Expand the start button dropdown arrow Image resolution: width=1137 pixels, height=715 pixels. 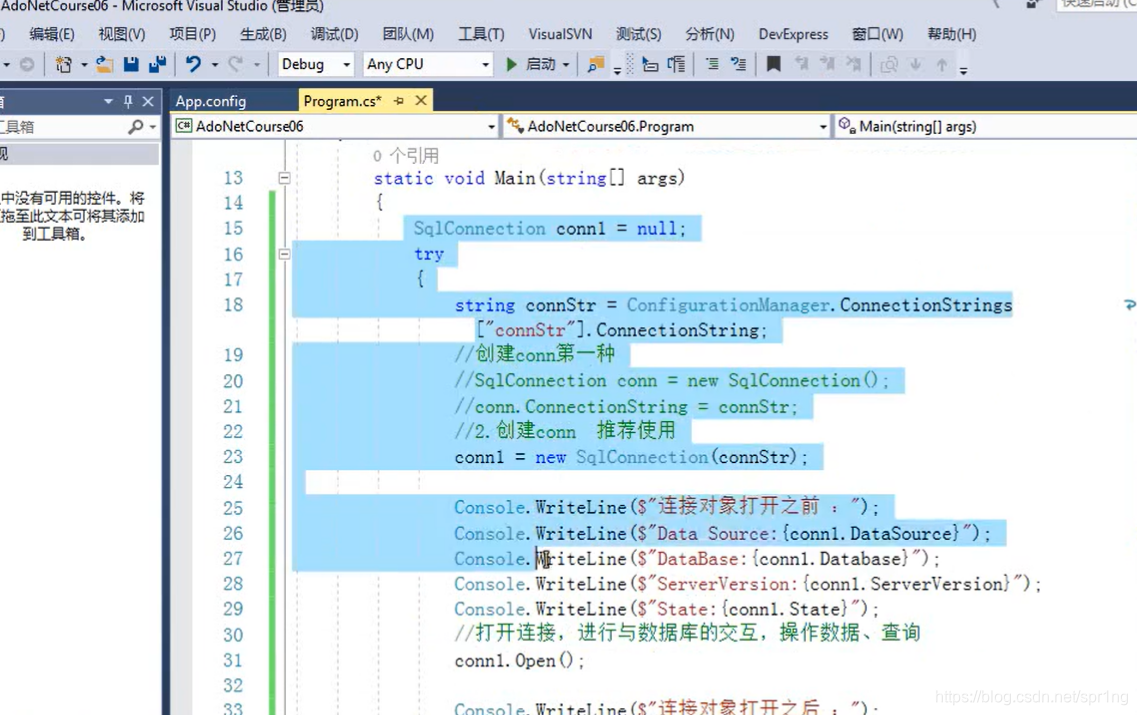point(566,65)
